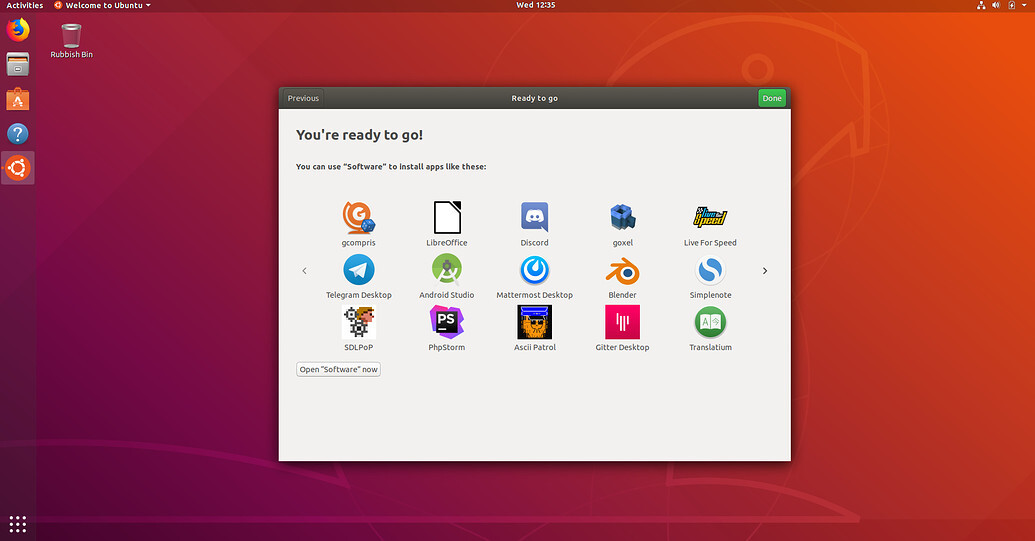
Task: Select the Blender app icon
Action: (x=622, y=271)
